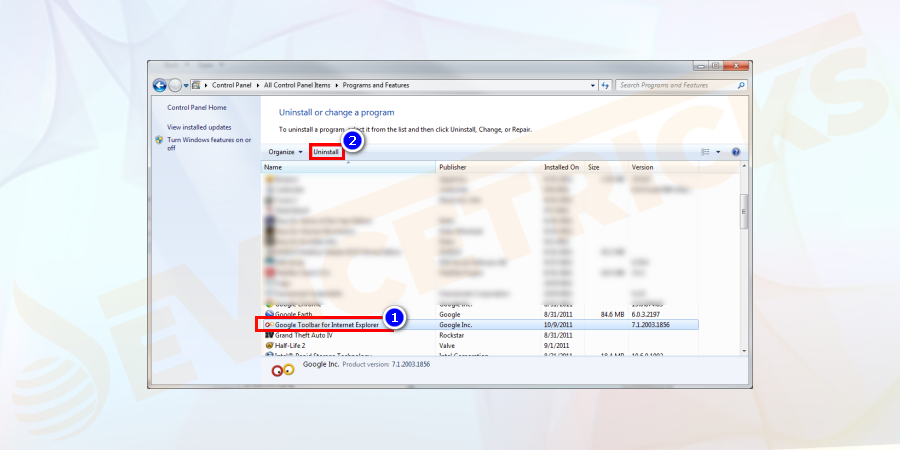Screen dimensions: 900x450
Task: Click the Valve publisher cell
Action: (447, 345)
